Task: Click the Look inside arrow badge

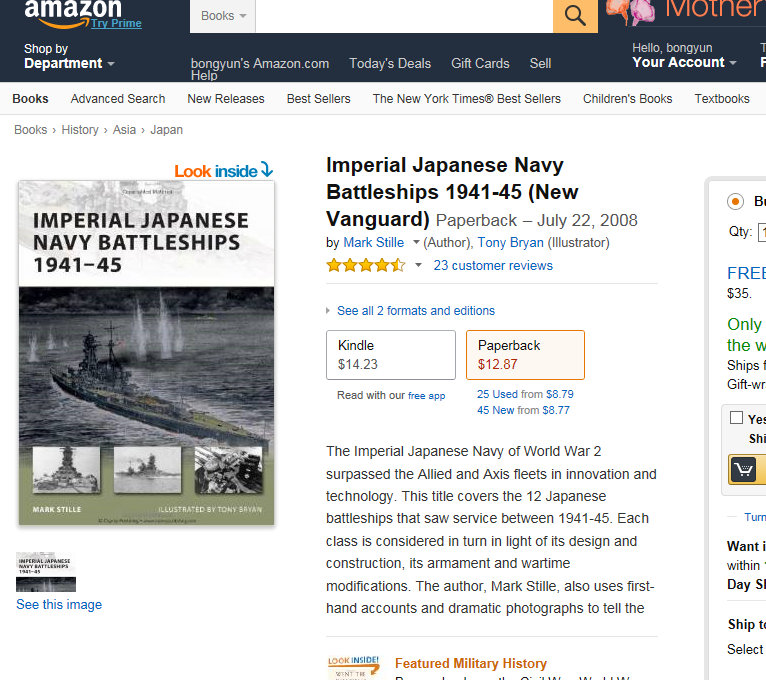Action: (224, 170)
